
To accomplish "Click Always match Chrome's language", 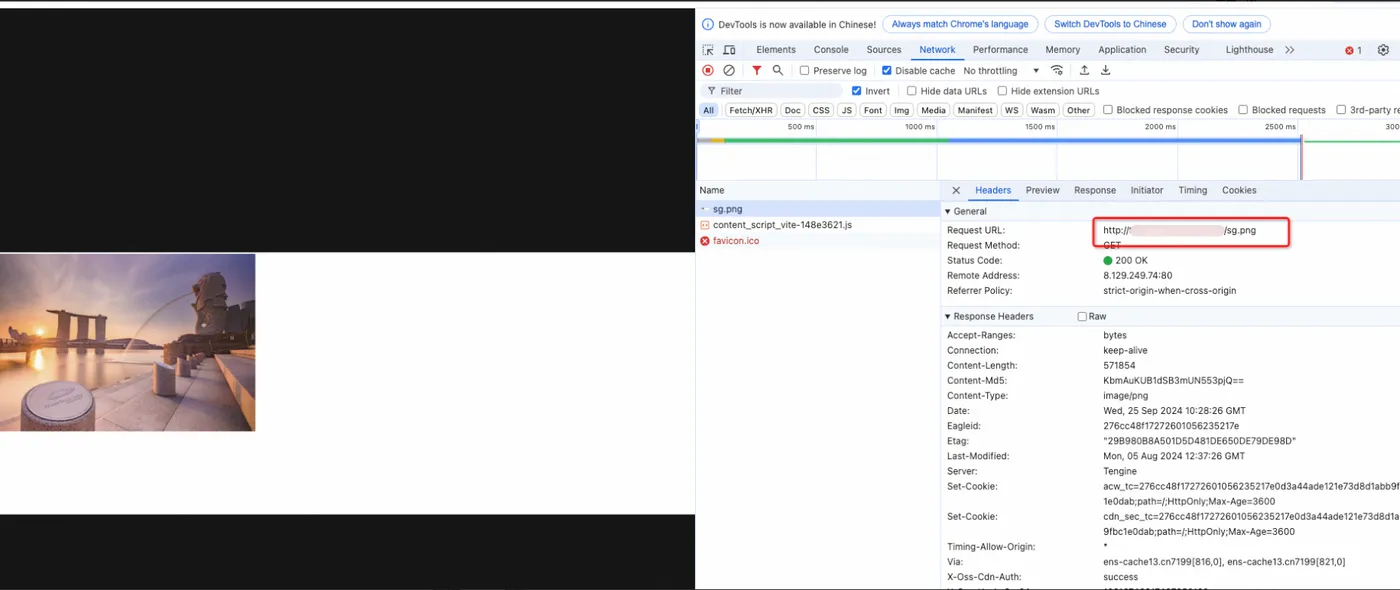I will [x=960, y=25].
